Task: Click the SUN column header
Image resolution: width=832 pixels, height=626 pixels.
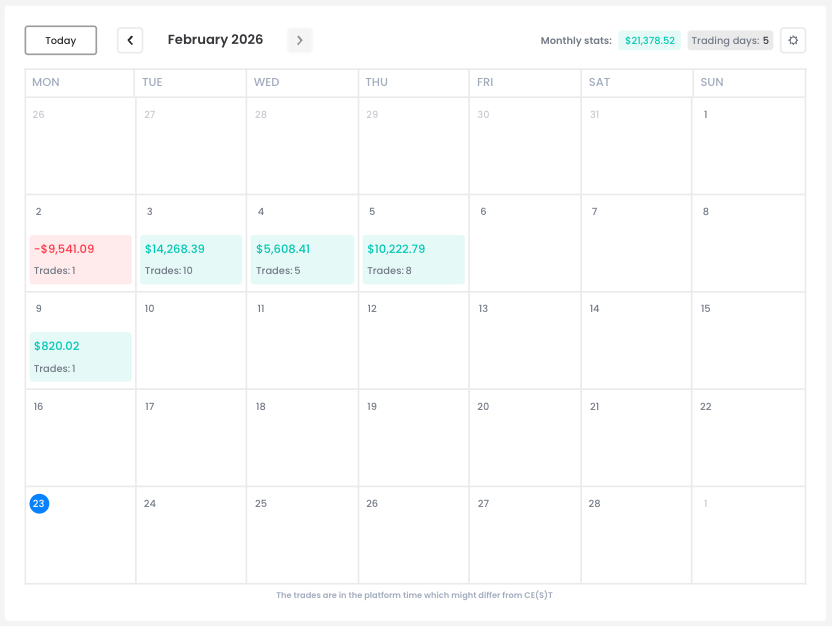Action: (x=711, y=82)
